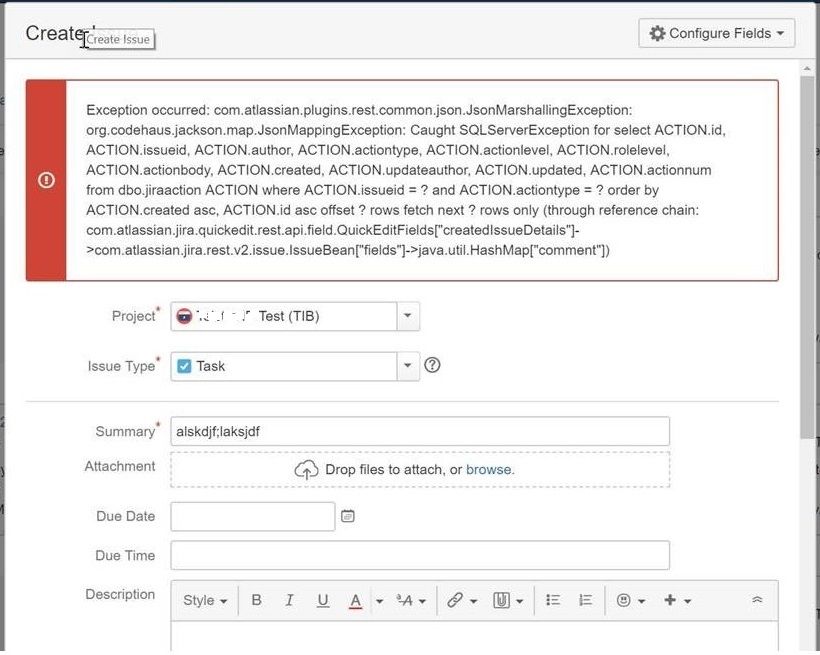Image resolution: width=820 pixels, height=655 pixels.
Task: Click the Issue Type field showing Task
Action: [283, 366]
